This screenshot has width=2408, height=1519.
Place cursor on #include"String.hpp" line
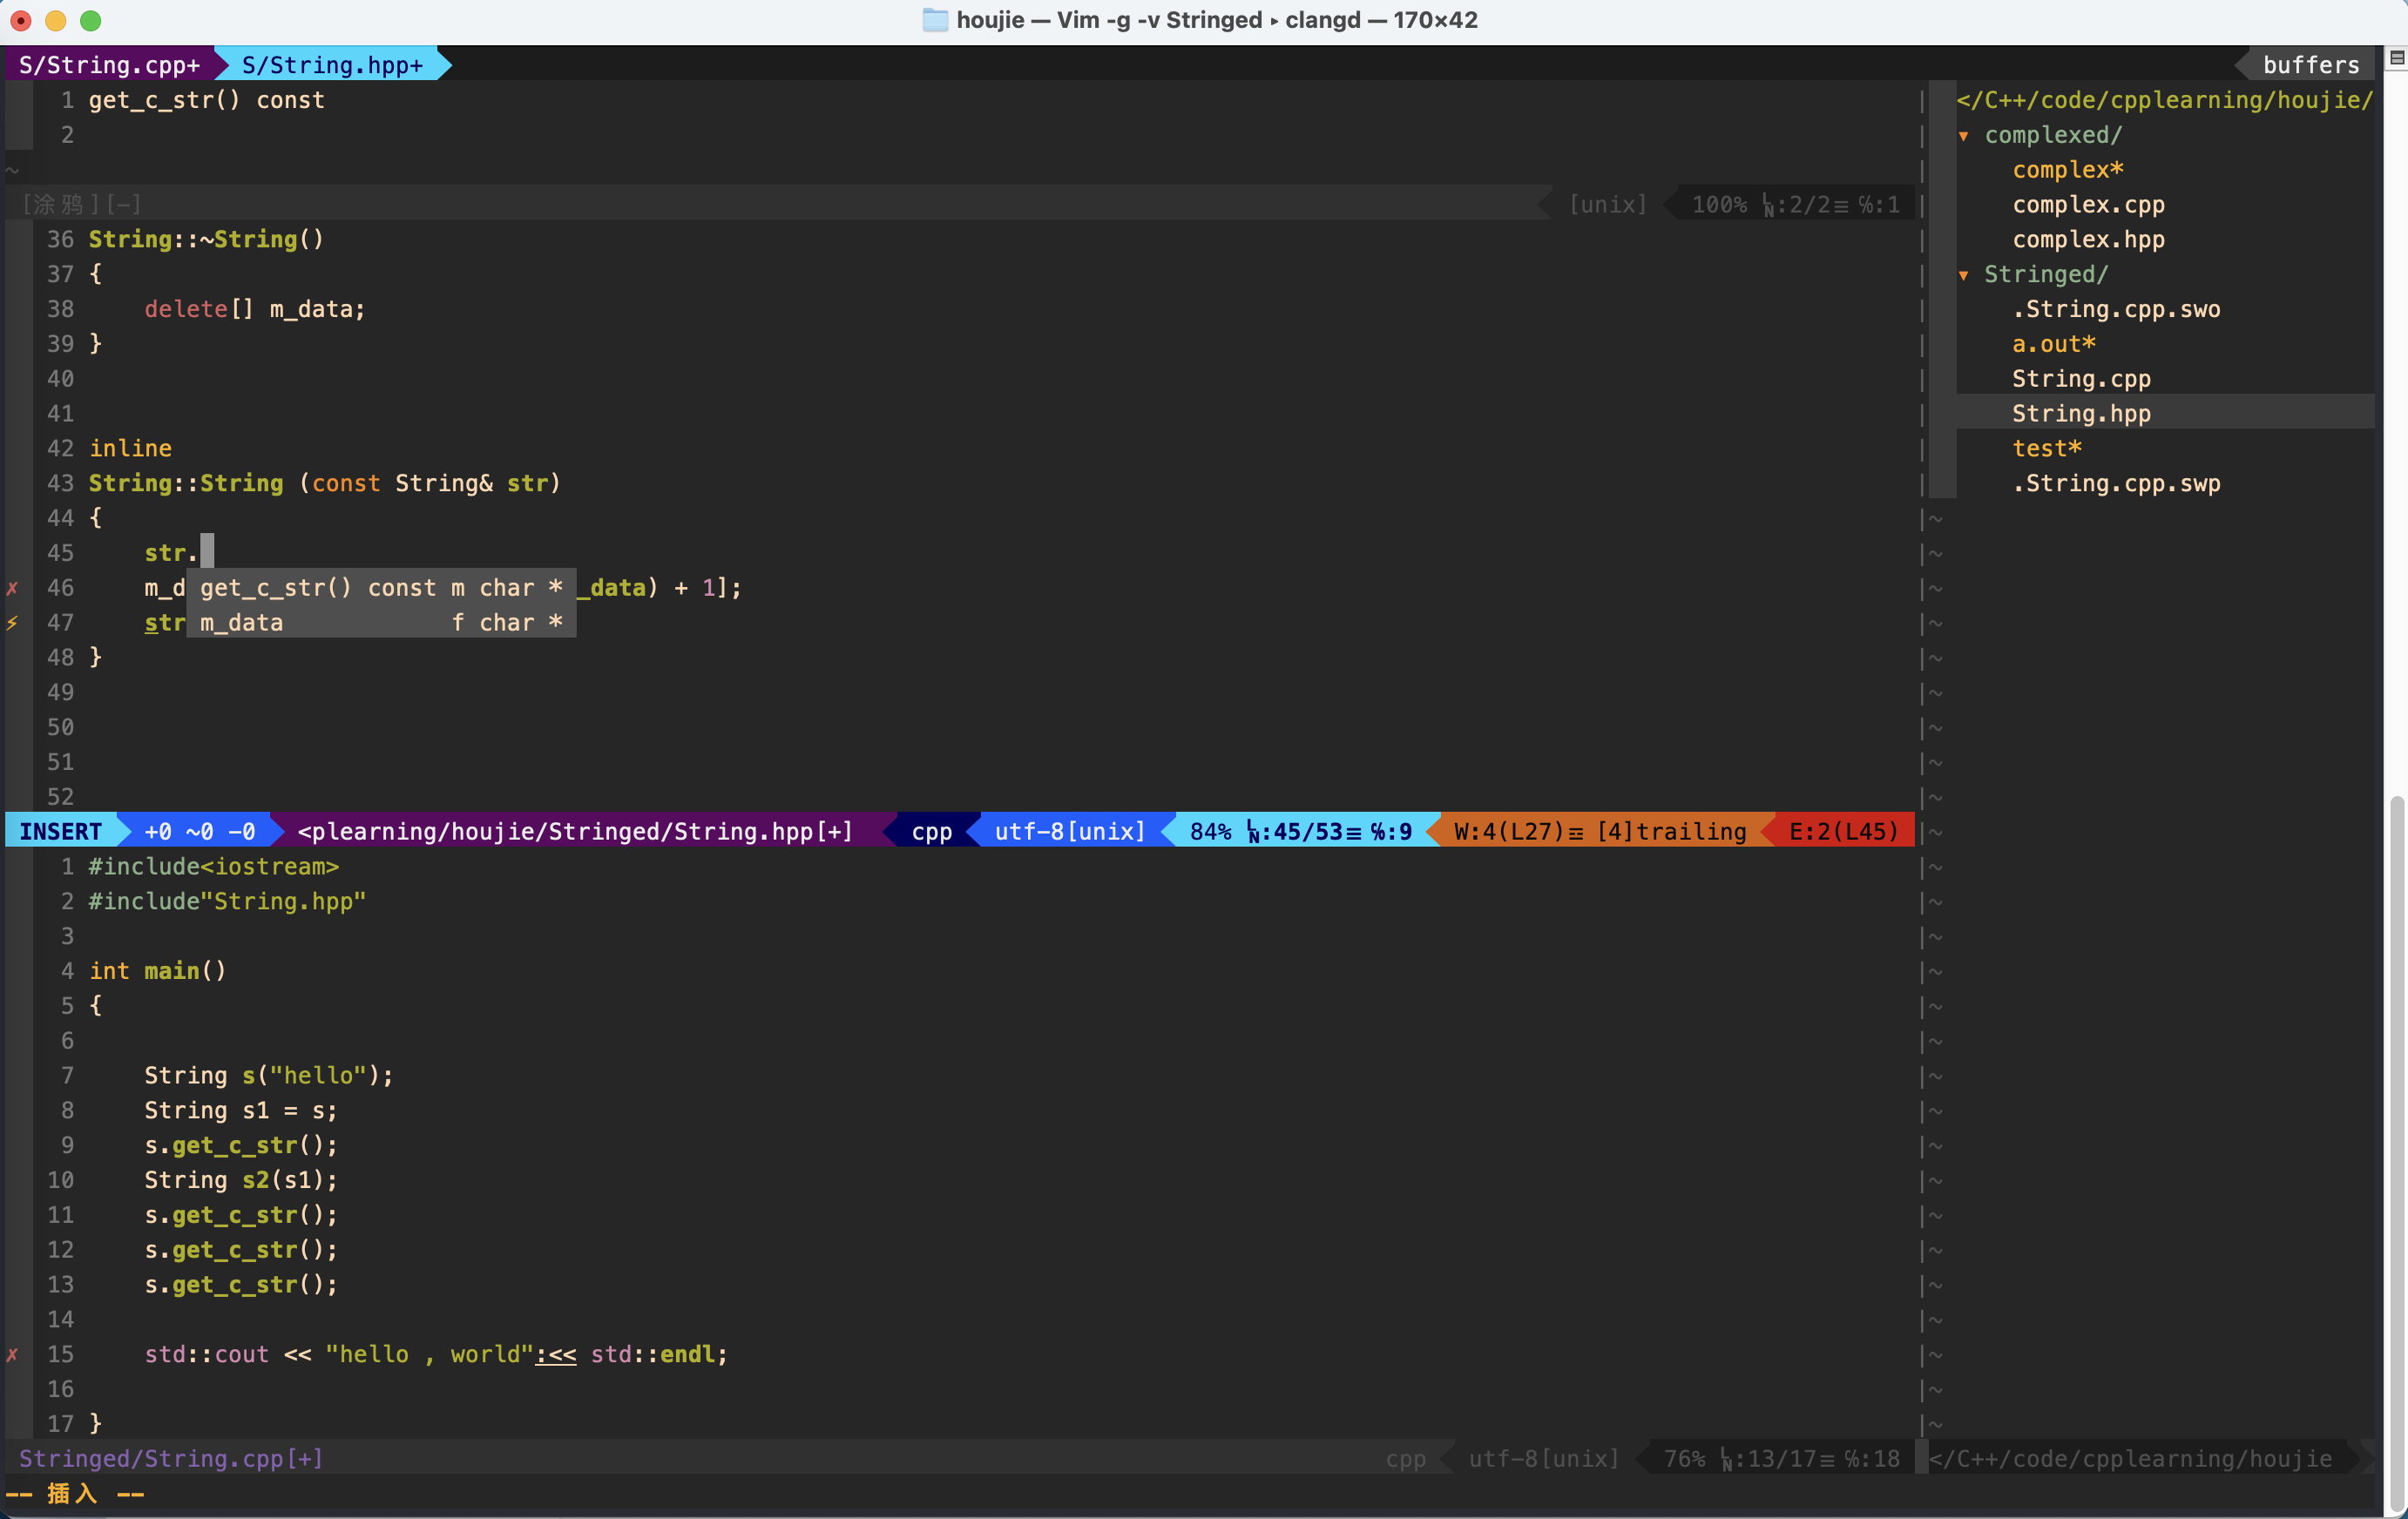click(x=227, y=902)
